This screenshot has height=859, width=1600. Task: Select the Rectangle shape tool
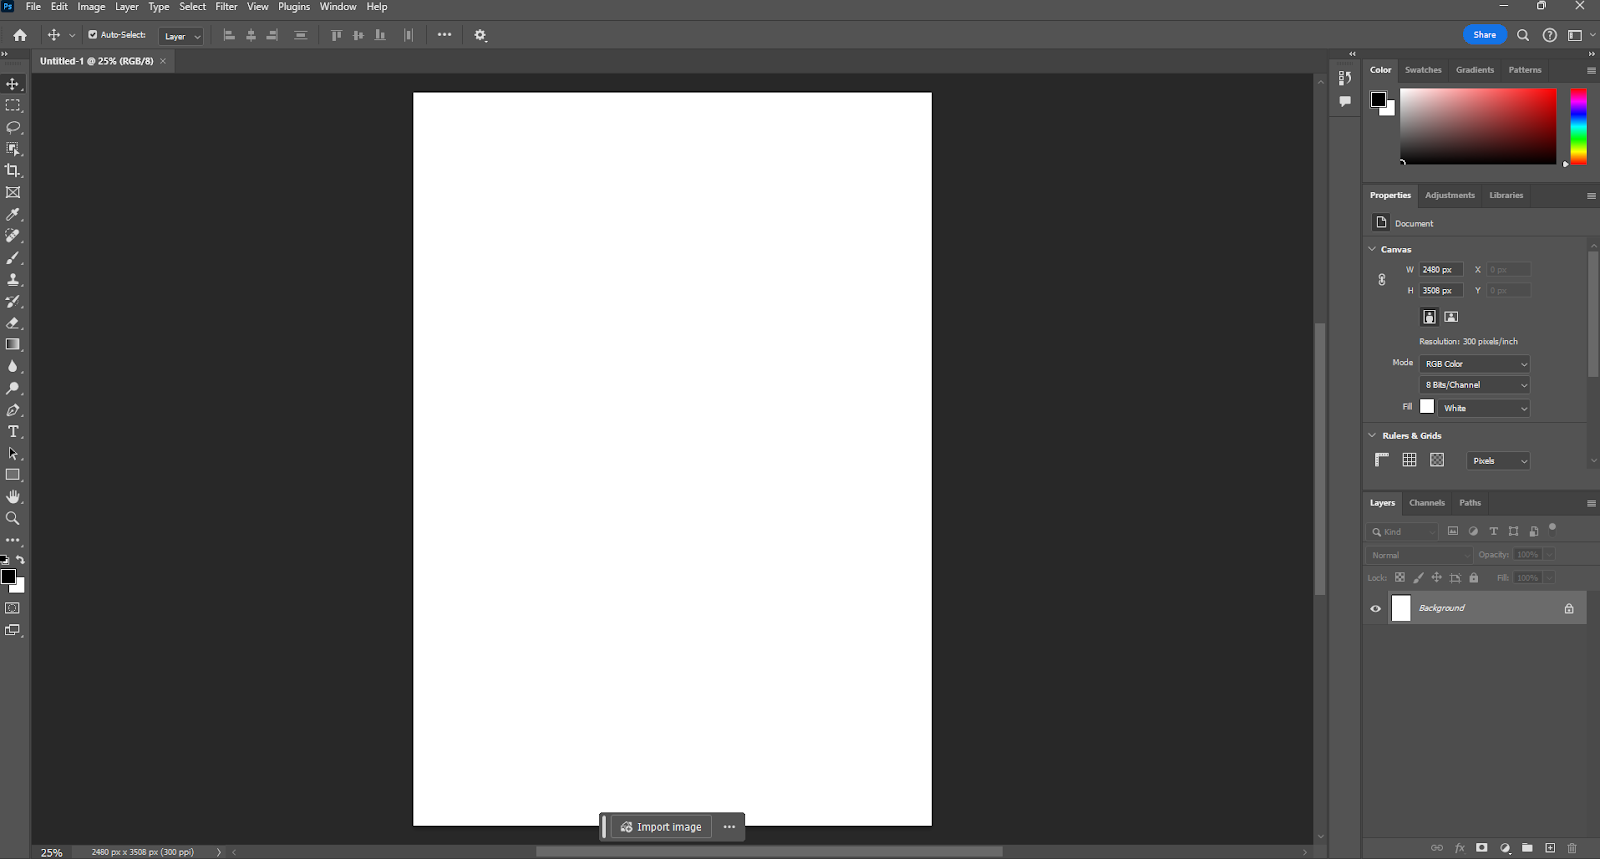[13, 475]
